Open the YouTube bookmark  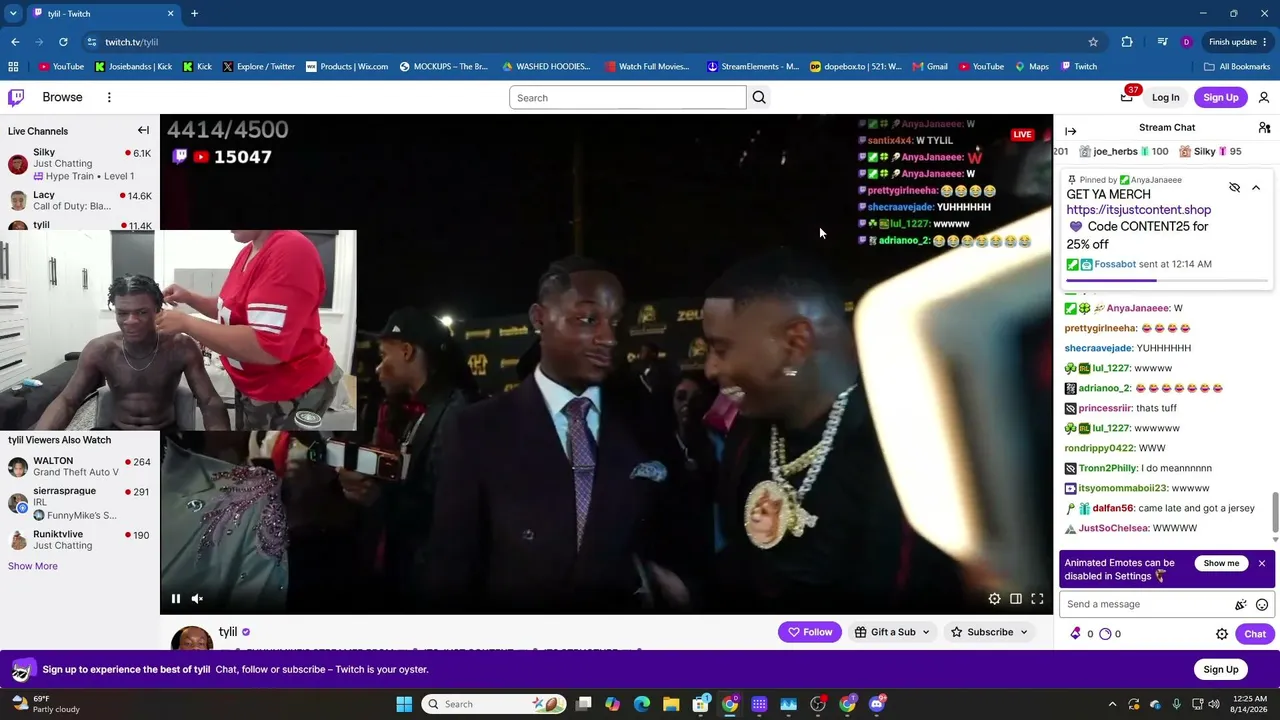[x=61, y=67]
